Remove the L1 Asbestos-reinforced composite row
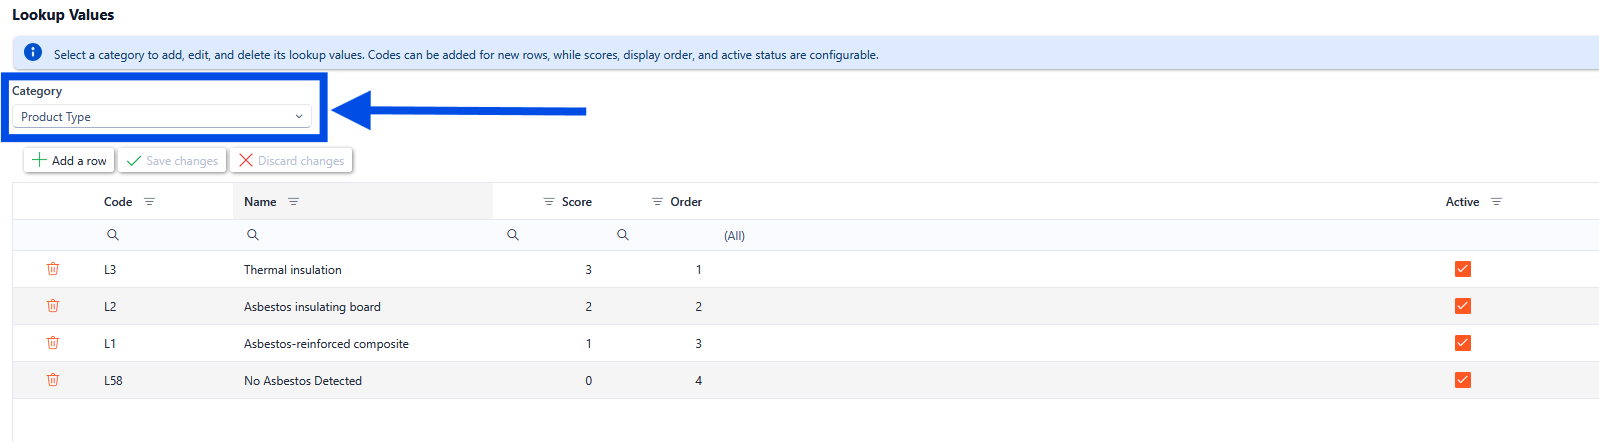Image resolution: width=1599 pixels, height=442 pixels. (53, 343)
